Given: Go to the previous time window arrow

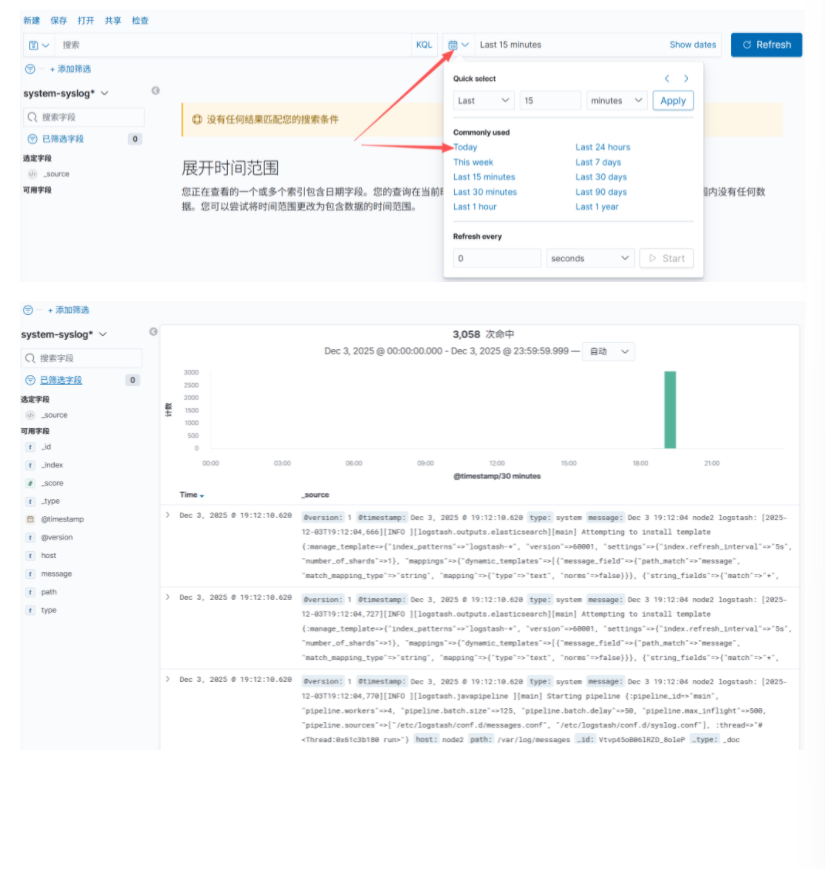Looking at the screenshot, I should coord(667,79).
